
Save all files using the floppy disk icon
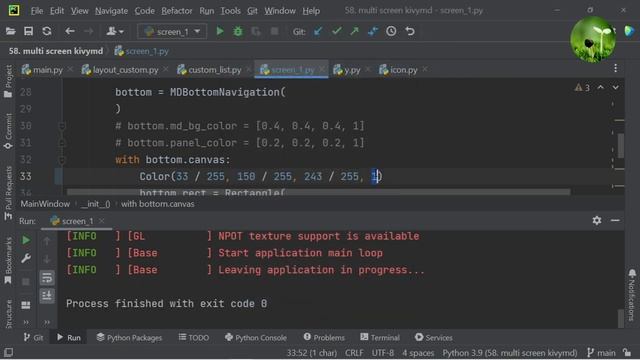pos(28,31)
